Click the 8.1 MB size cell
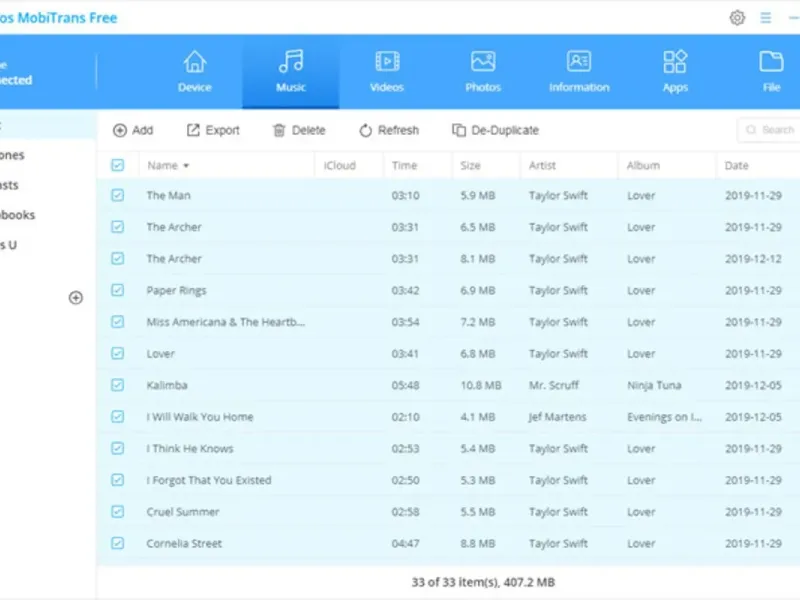This screenshot has width=800, height=600. (x=478, y=259)
